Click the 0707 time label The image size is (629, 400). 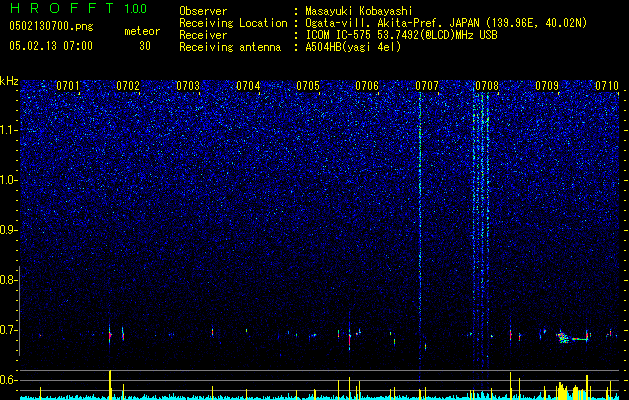coord(427,86)
